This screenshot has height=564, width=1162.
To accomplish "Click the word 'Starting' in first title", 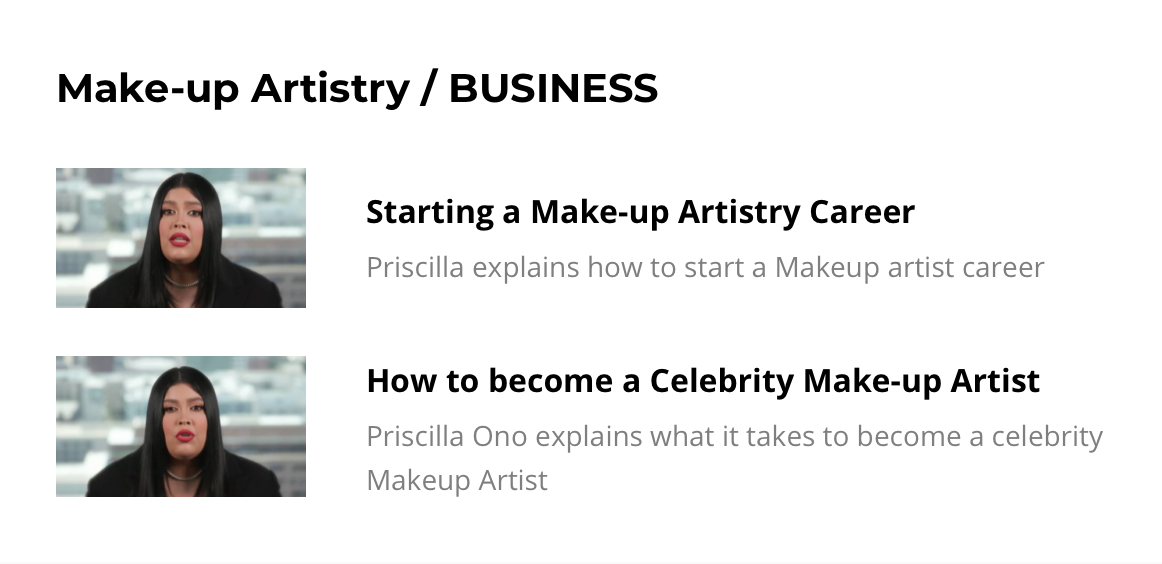I will point(430,212).
